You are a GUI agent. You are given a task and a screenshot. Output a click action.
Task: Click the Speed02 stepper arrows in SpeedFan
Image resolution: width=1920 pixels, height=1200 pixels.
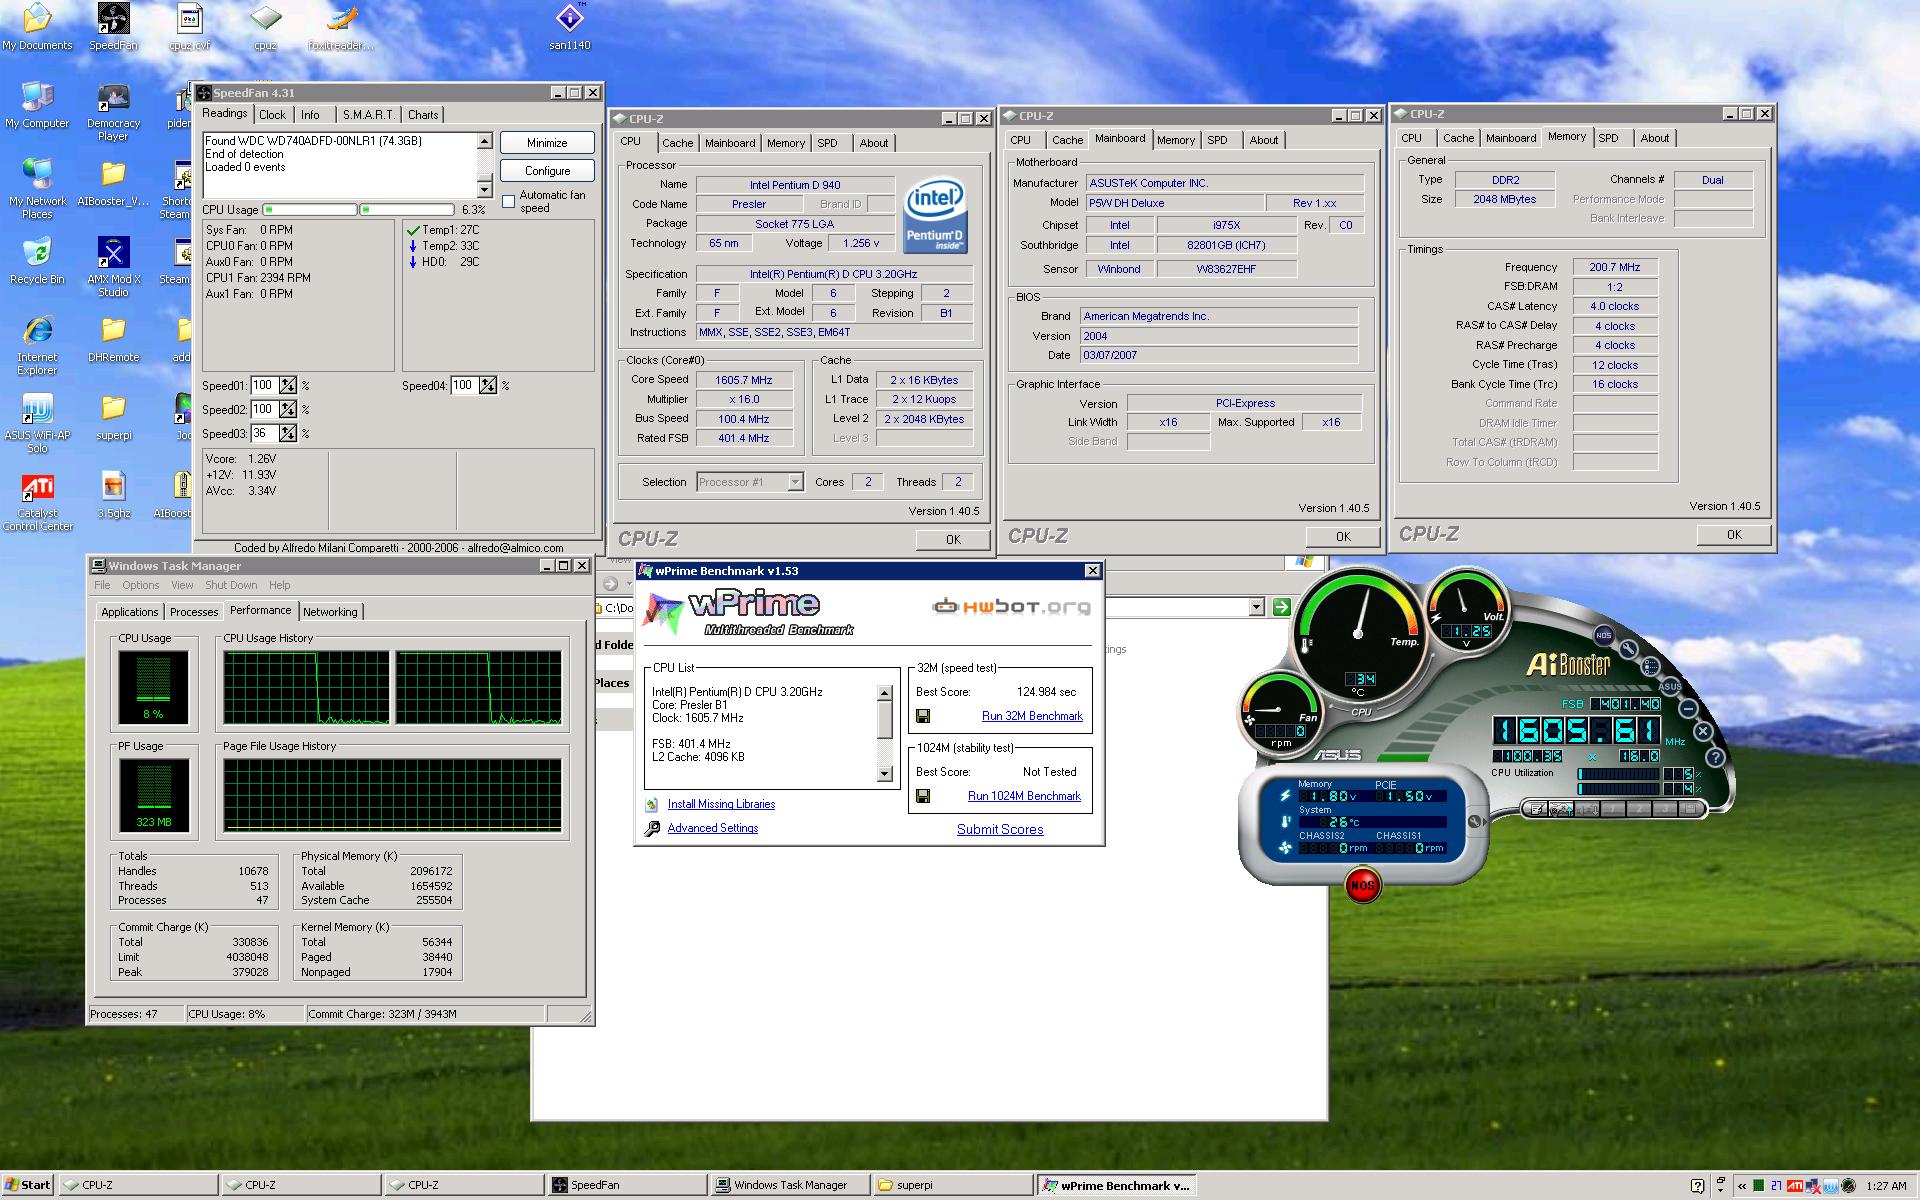288,409
